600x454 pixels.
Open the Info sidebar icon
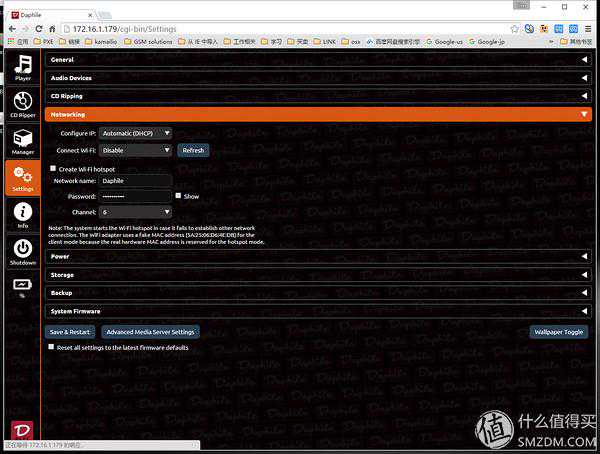point(22,215)
